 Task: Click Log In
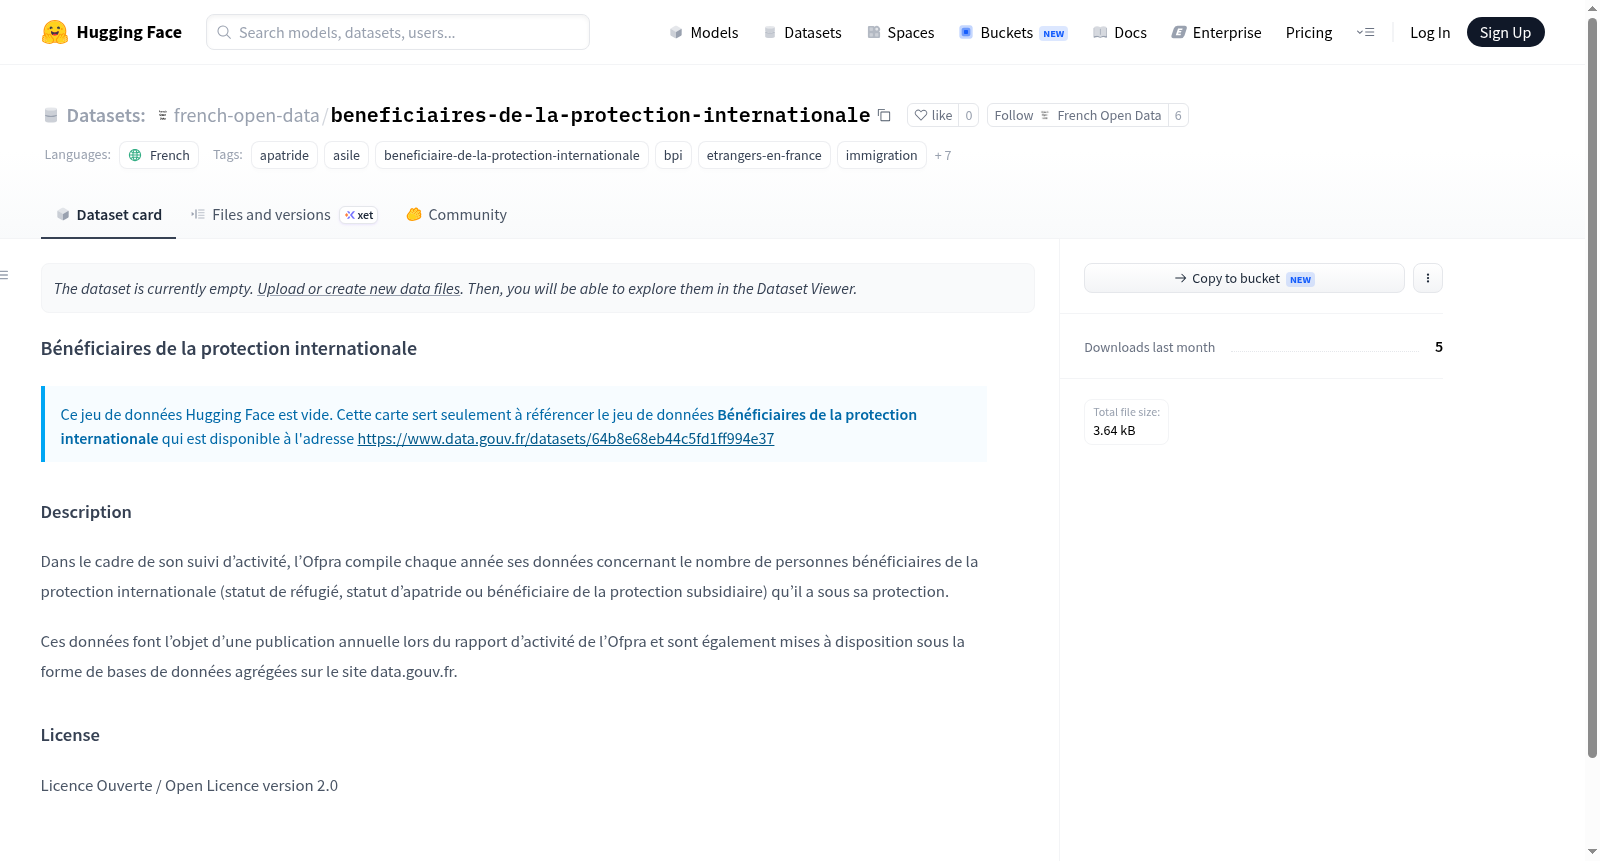pos(1430,33)
